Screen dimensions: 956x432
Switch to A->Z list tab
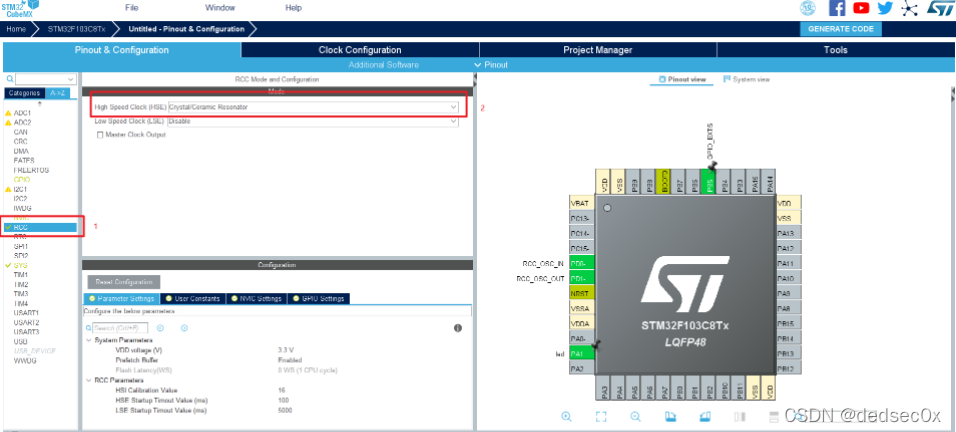pyautogui.click(x=59, y=93)
